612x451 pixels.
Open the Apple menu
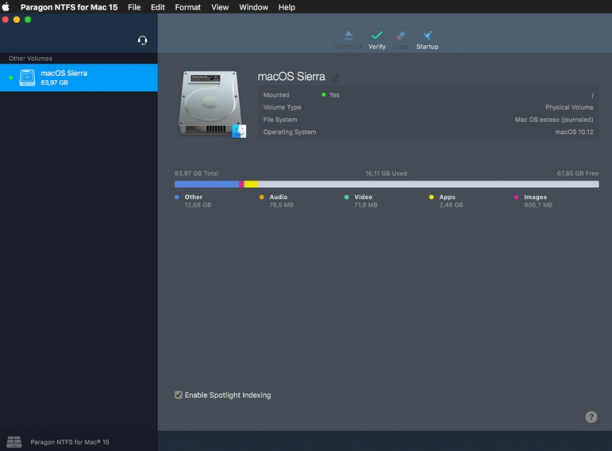[x=6, y=7]
